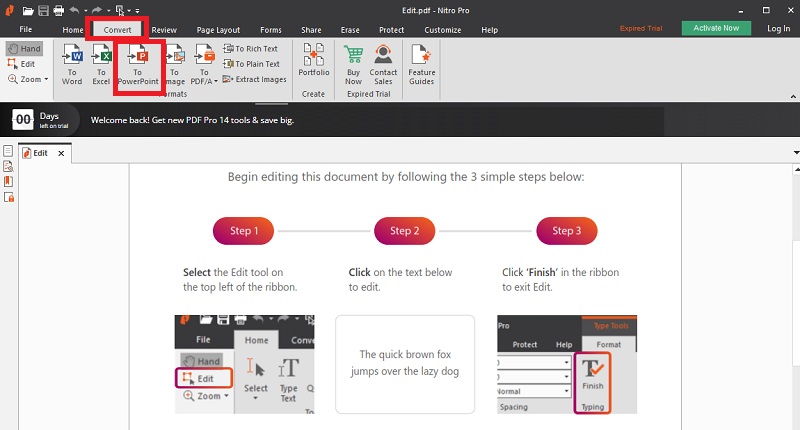
Task: Click the Step 2 badge
Action: pos(405,231)
